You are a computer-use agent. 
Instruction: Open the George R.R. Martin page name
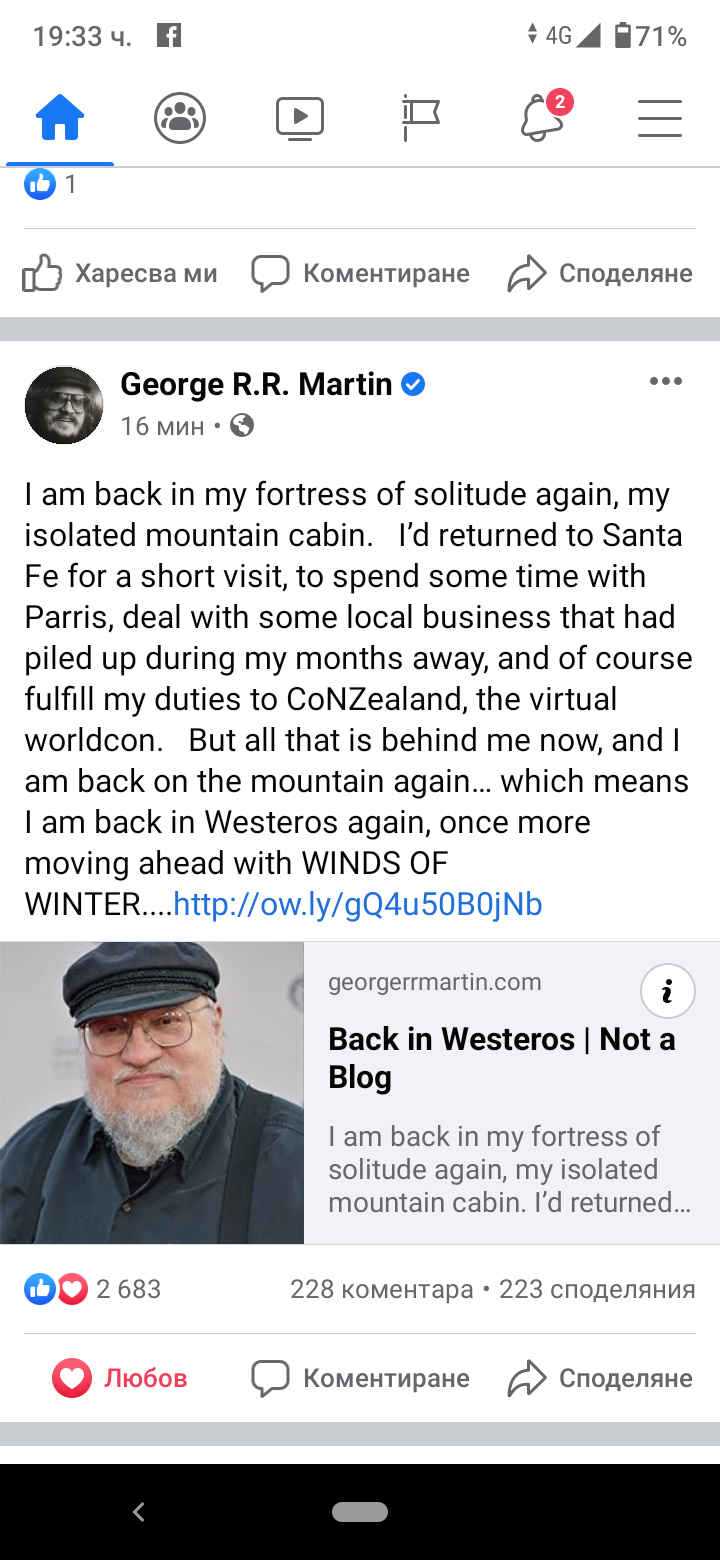tap(256, 384)
